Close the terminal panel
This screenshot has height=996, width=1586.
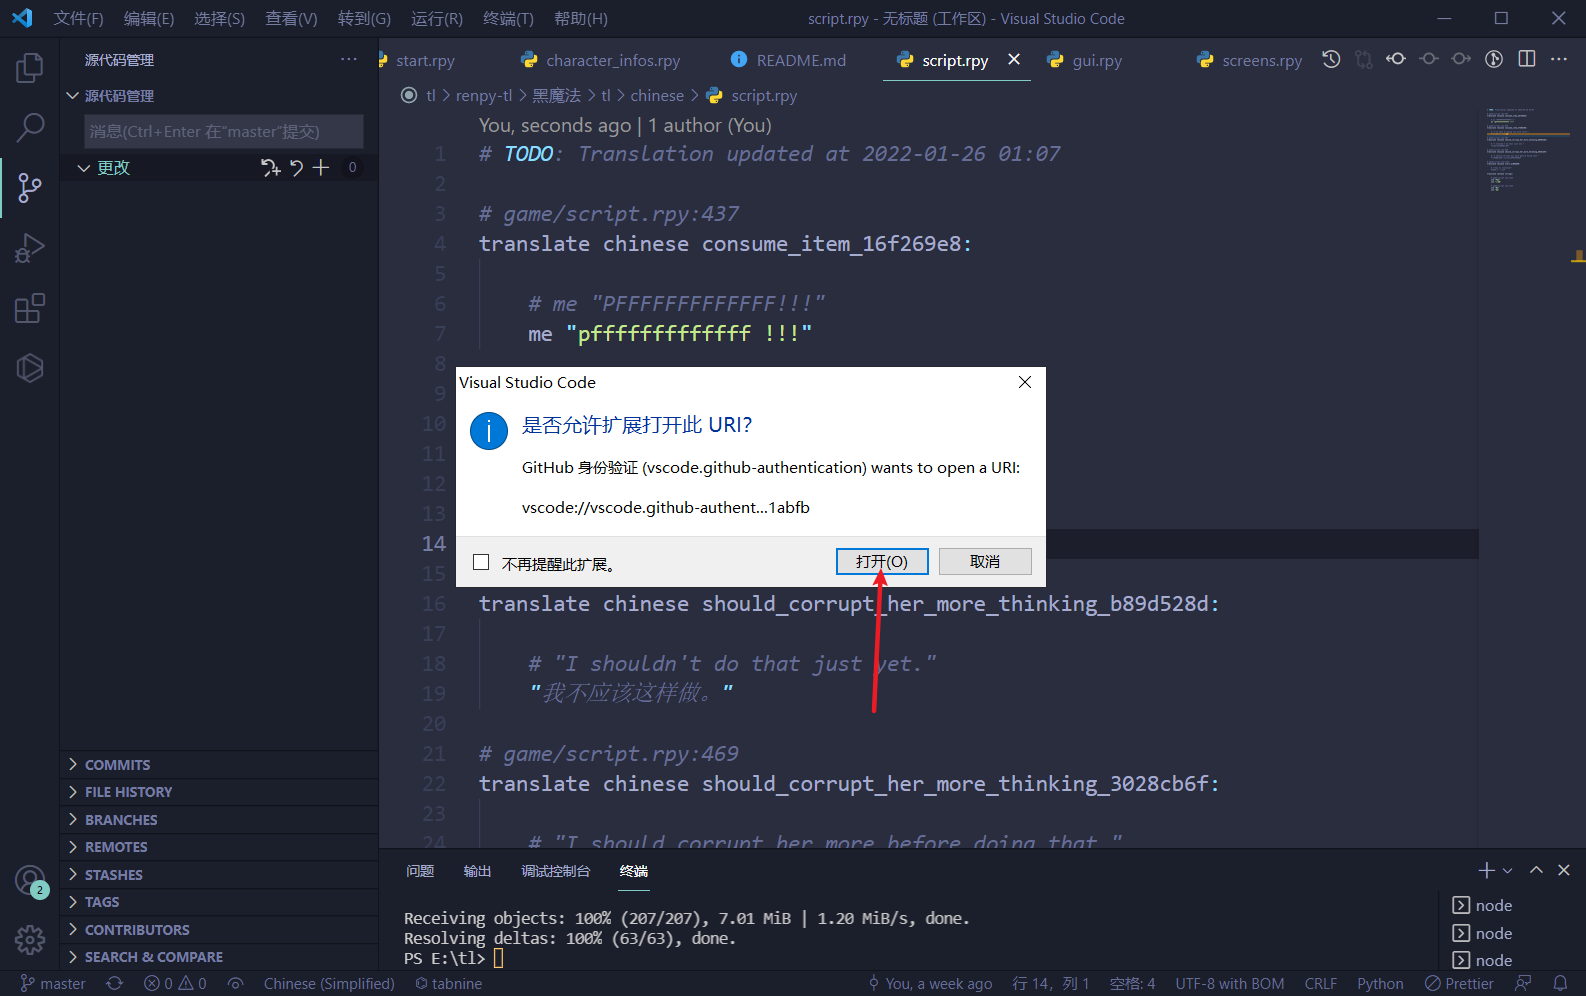1564,870
